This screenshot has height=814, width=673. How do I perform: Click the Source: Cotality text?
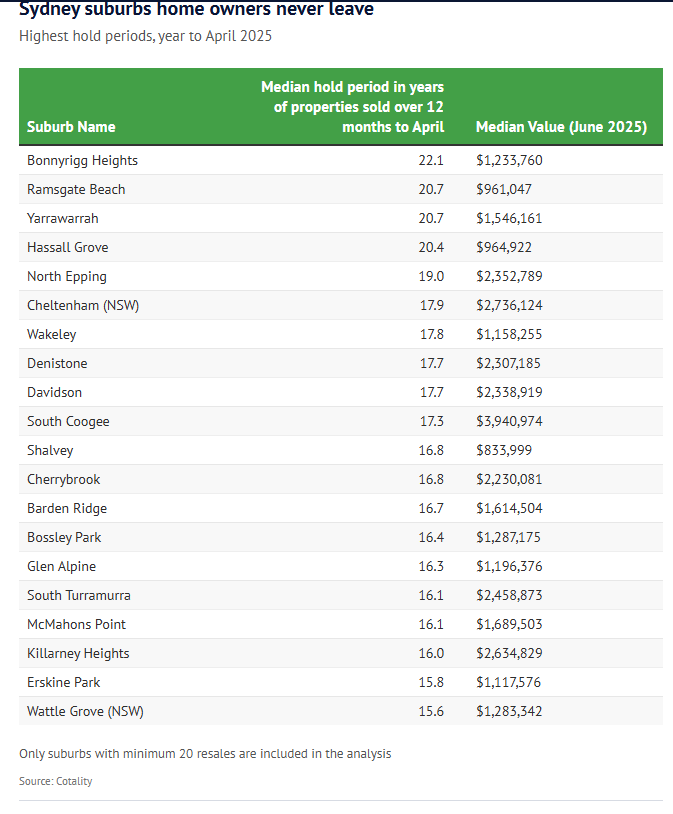[56, 781]
